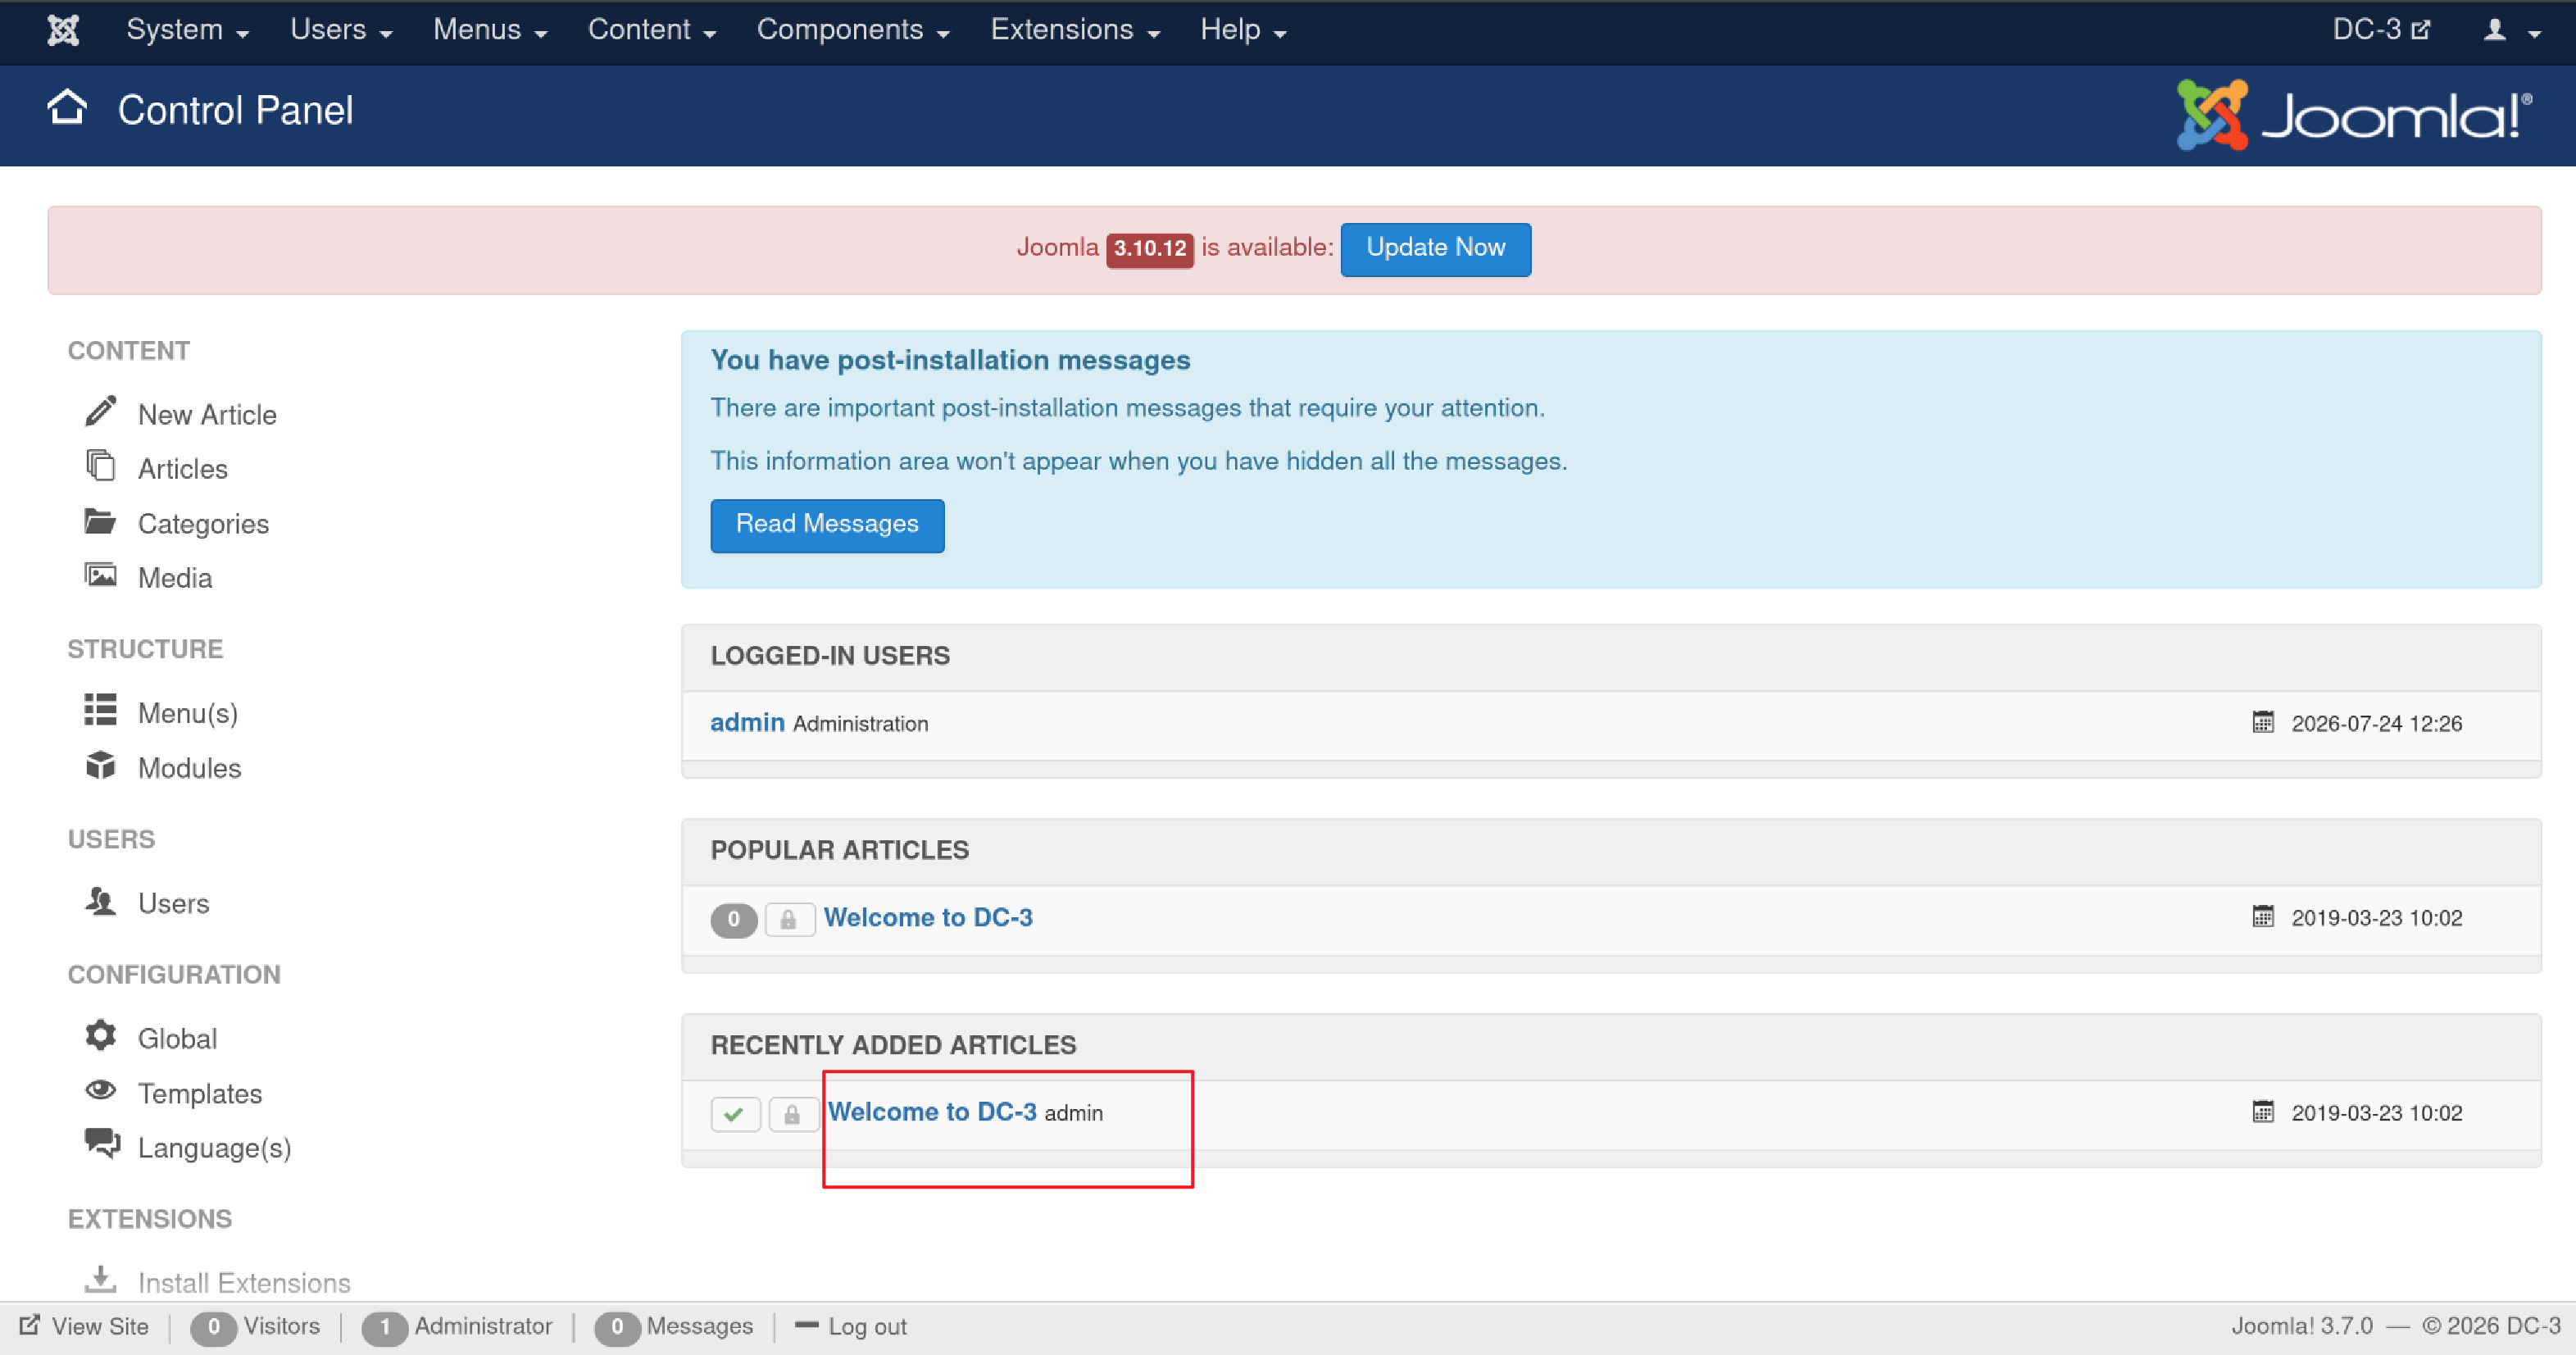Screen dimensions: 2576x1355
Task: Open the user account dropdown
Action: tap(2512, 30)
